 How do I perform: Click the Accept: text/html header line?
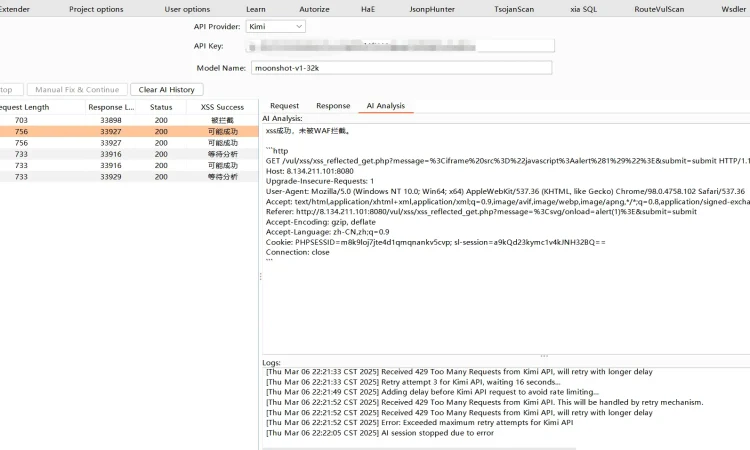click(x=507, y=201)
